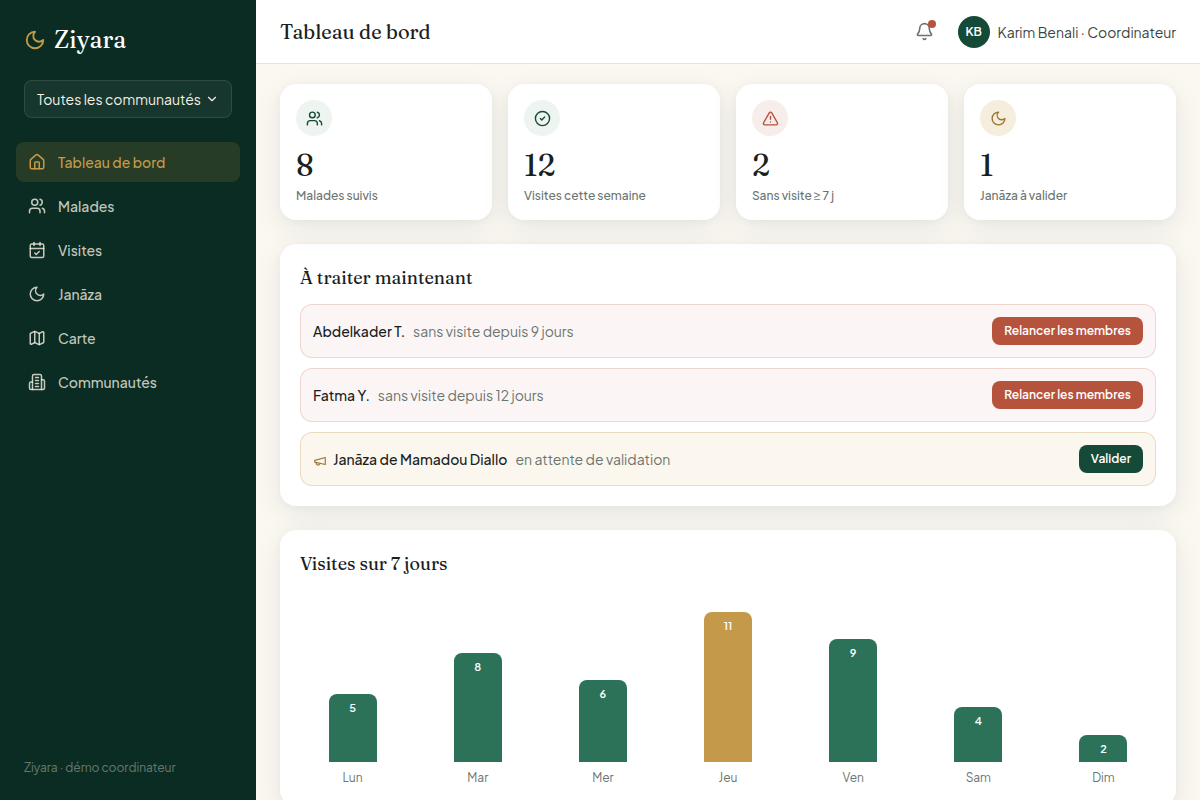Open the Visites section
This screenshot has width=1200, height=800.
point(128,250)
